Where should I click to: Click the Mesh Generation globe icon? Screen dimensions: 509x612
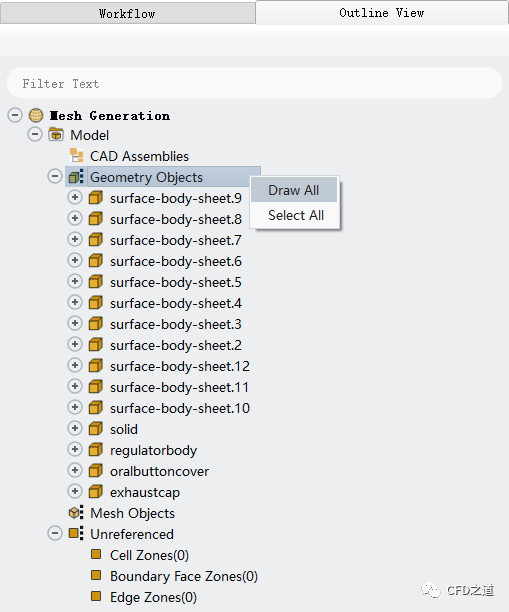click(36, 116)
